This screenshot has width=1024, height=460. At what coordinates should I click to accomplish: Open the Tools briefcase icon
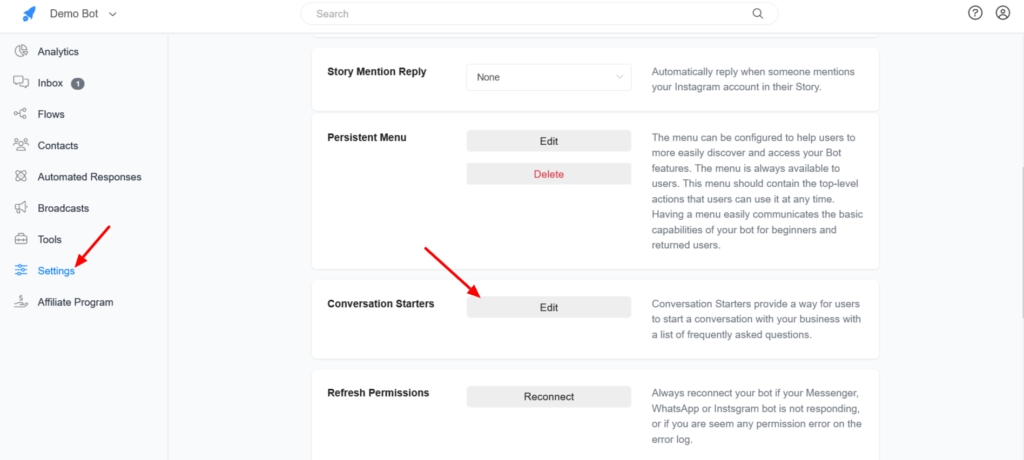pos(21,239)
